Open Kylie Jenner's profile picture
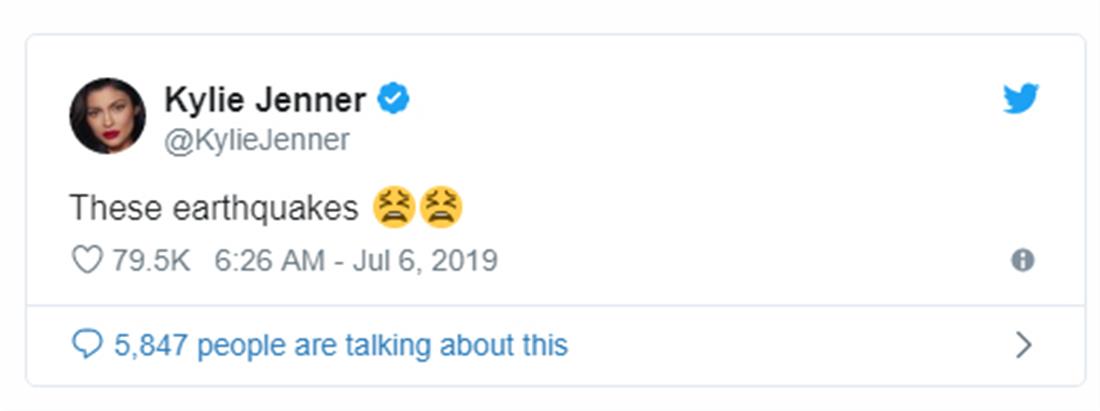 (107, 116)
